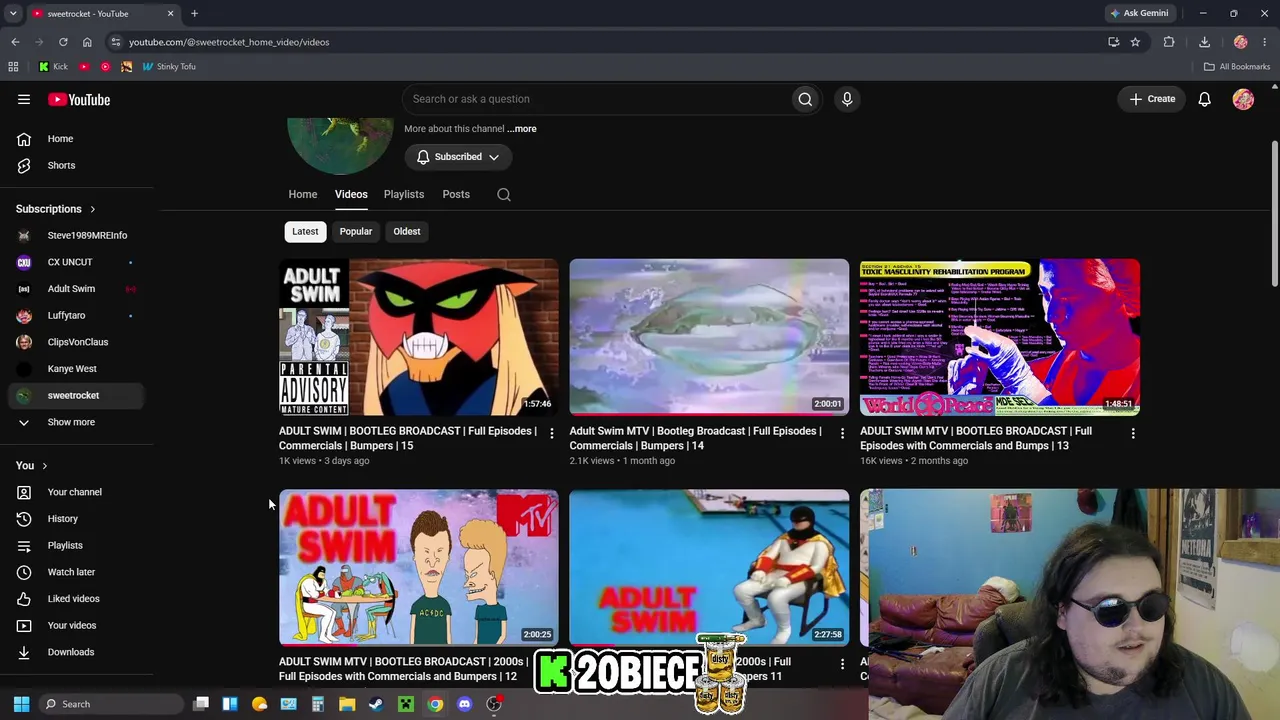Click the Chrome address bar URL
Screen dimensions: 1280x720
coord(229,42)
